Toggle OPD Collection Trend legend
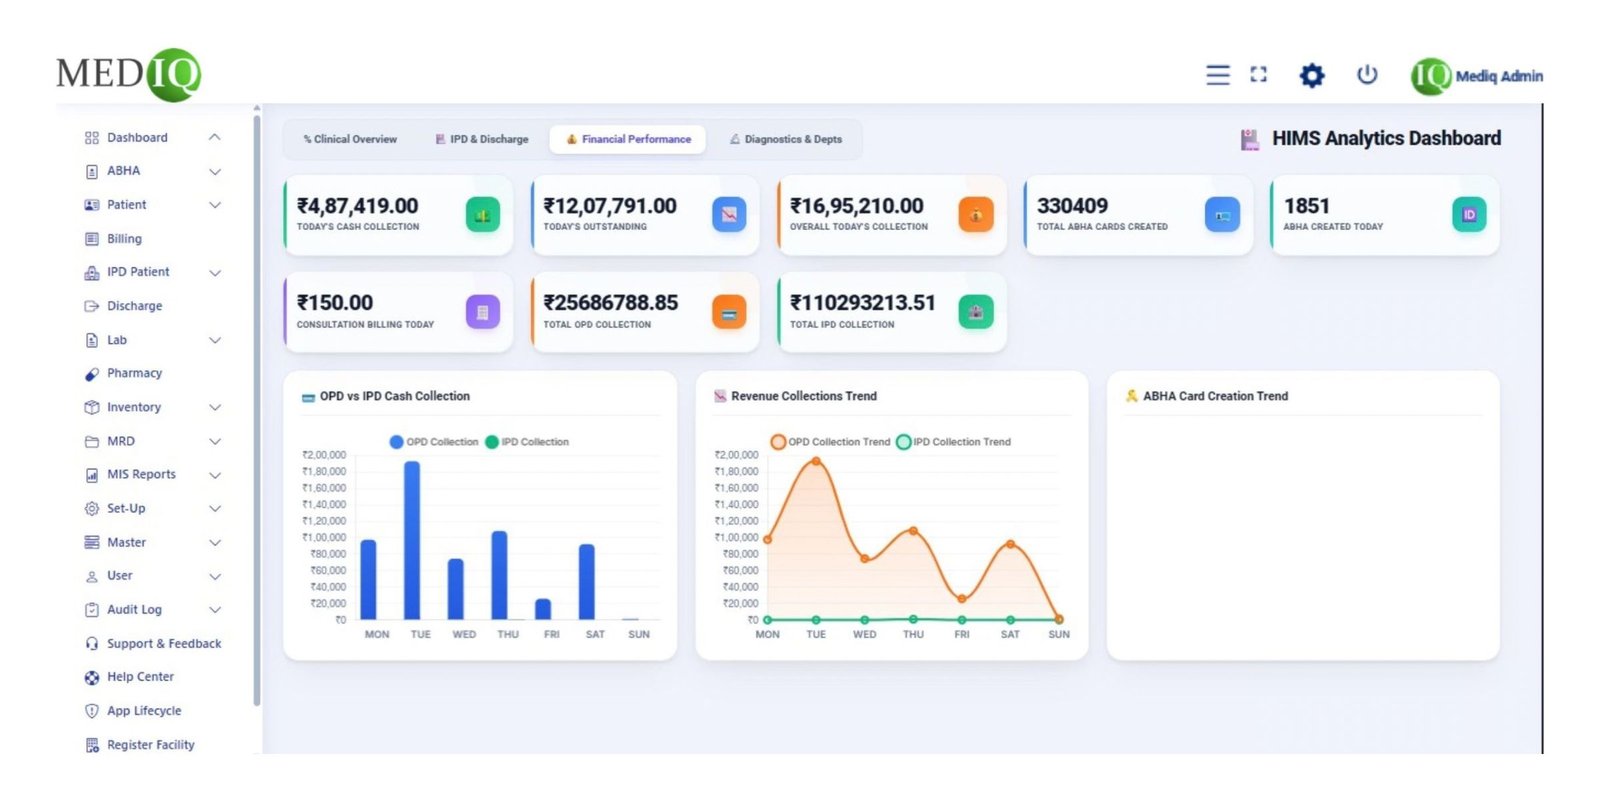 point(830,442)
